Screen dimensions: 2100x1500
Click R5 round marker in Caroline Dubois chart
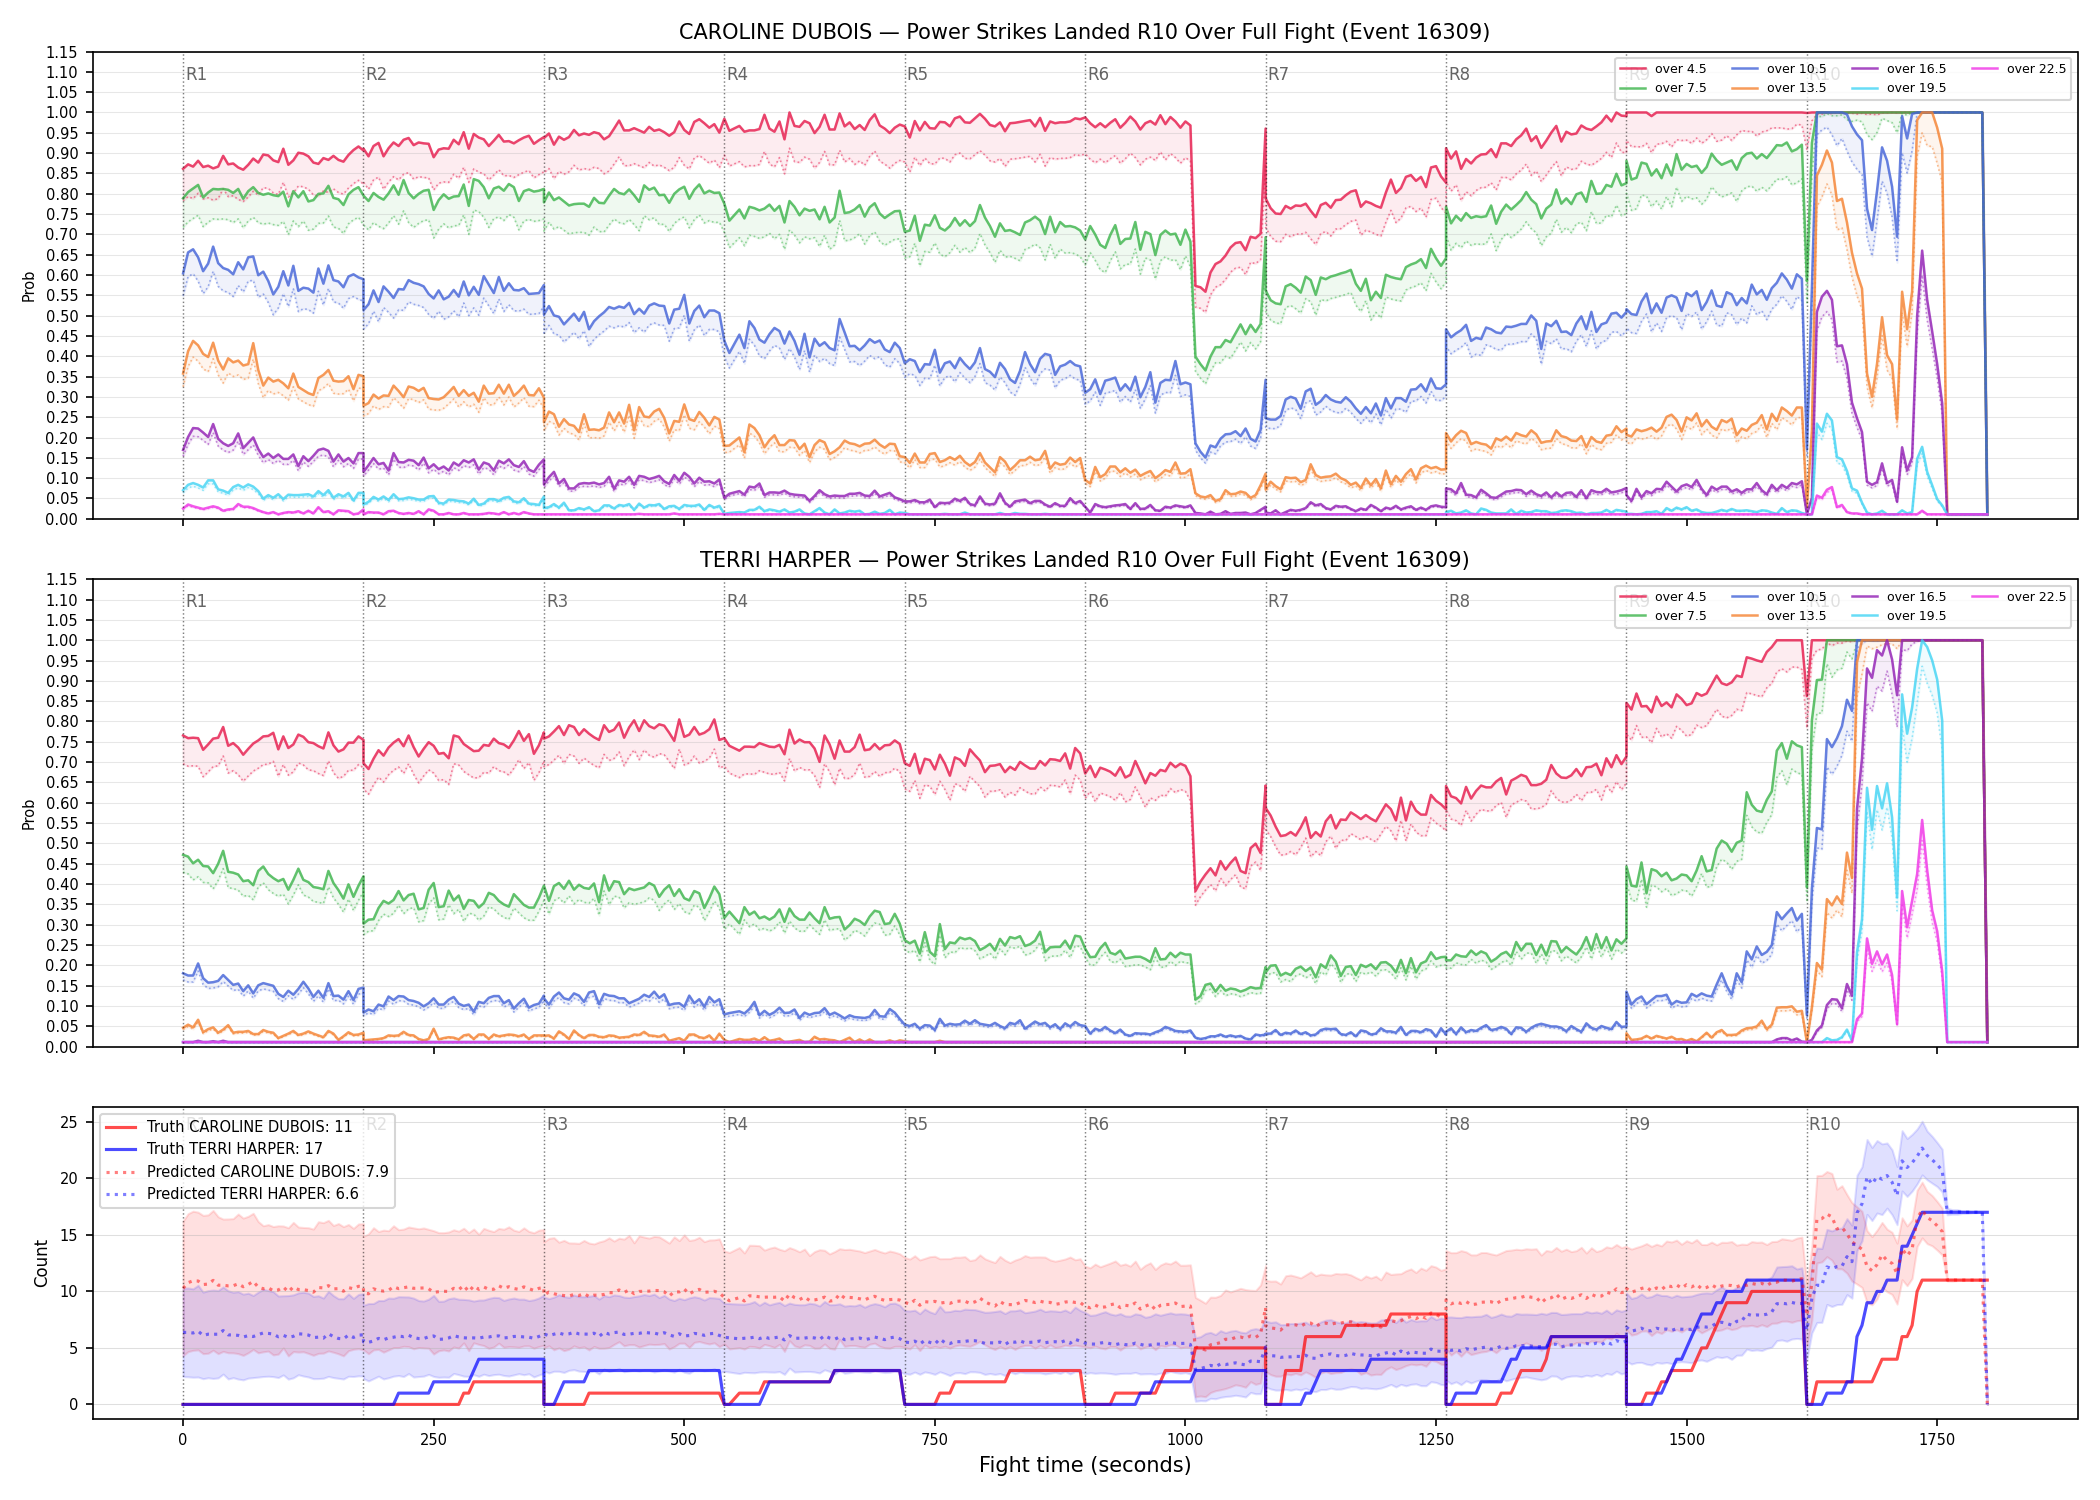tap(917, 74)
